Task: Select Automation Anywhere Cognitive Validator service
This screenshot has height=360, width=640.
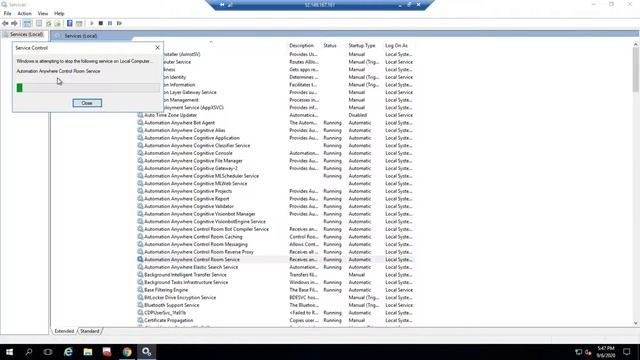Action: pyautogui.click(x=189, y=207)
